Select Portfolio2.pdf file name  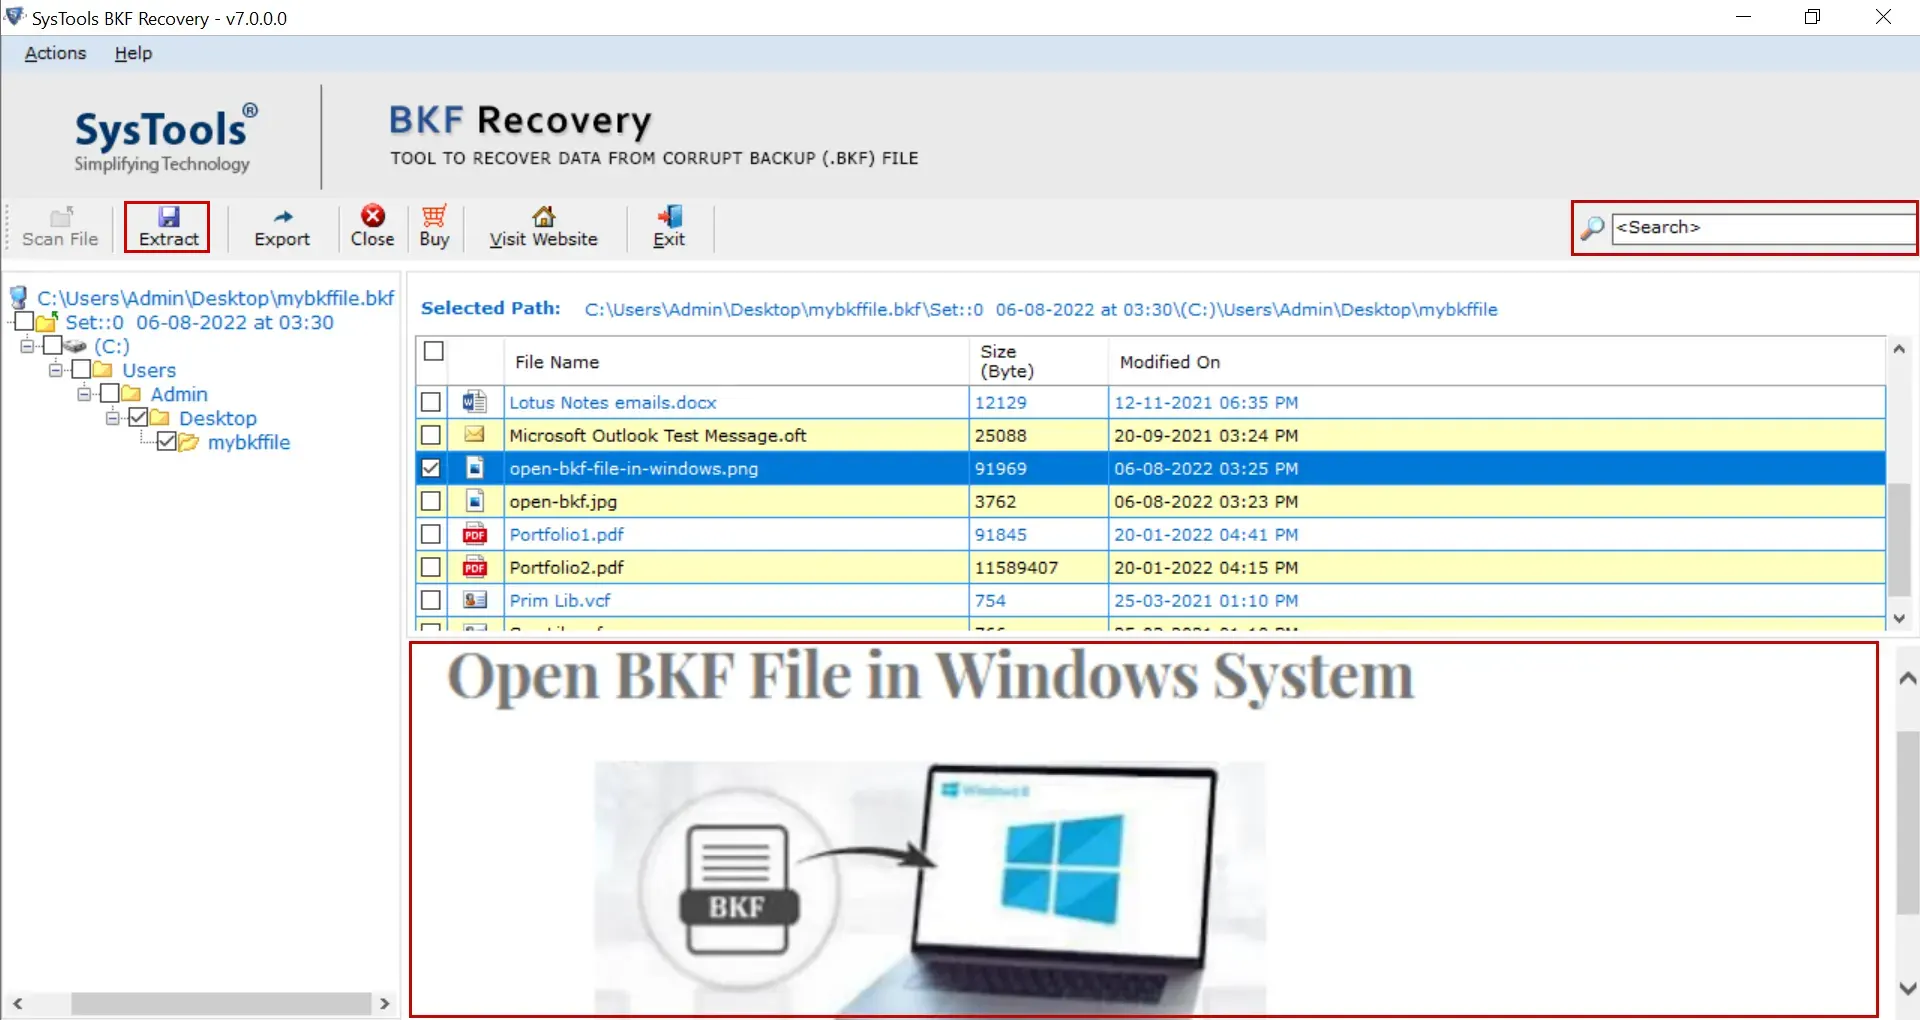[566, 567]
